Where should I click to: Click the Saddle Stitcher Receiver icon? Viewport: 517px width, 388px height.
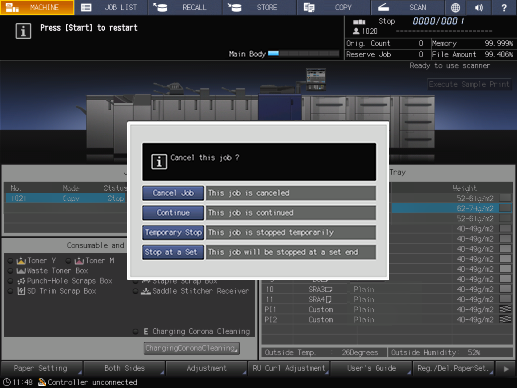point(146,291)
